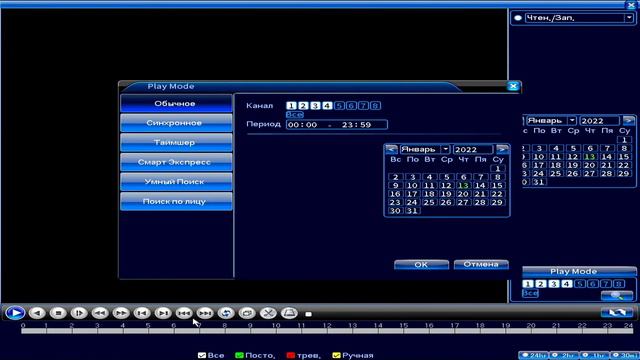Screen dimensions: 640x360
Task: Click the reverse playback button
Action: coord(37,313)
